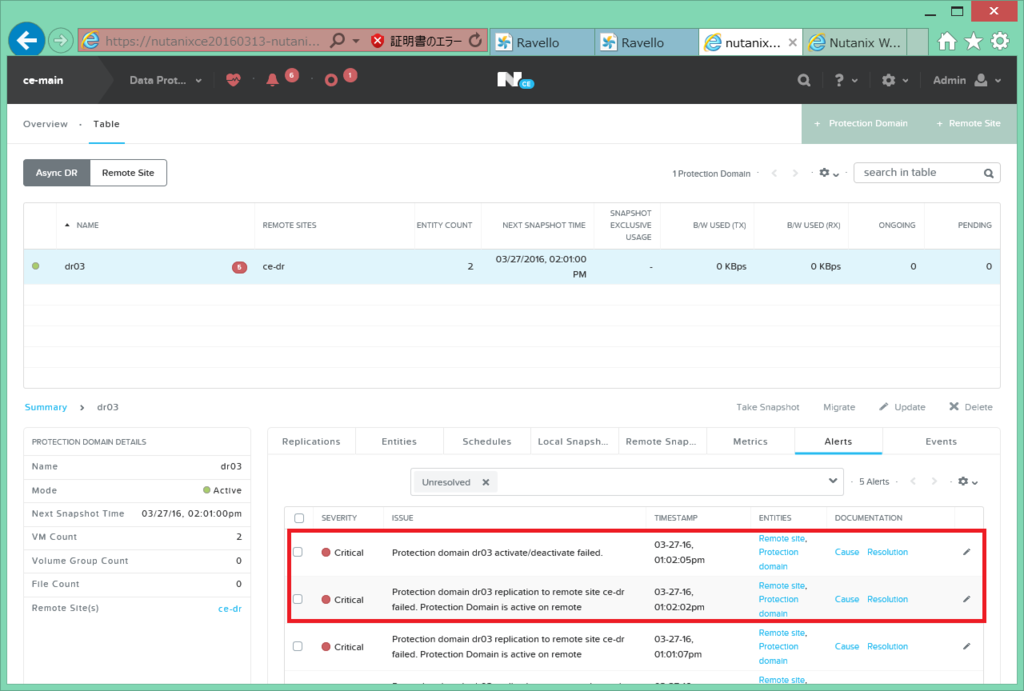Select the Async DR toggle button
The height and width of the screenshot is (691, 1024).
coord(56,173)
